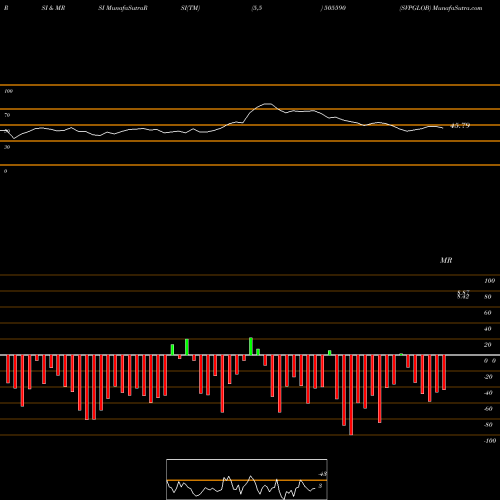500x500 pixels.
Task: Click the 45.79 RSI current value label
Action: (x=460, y=126)
